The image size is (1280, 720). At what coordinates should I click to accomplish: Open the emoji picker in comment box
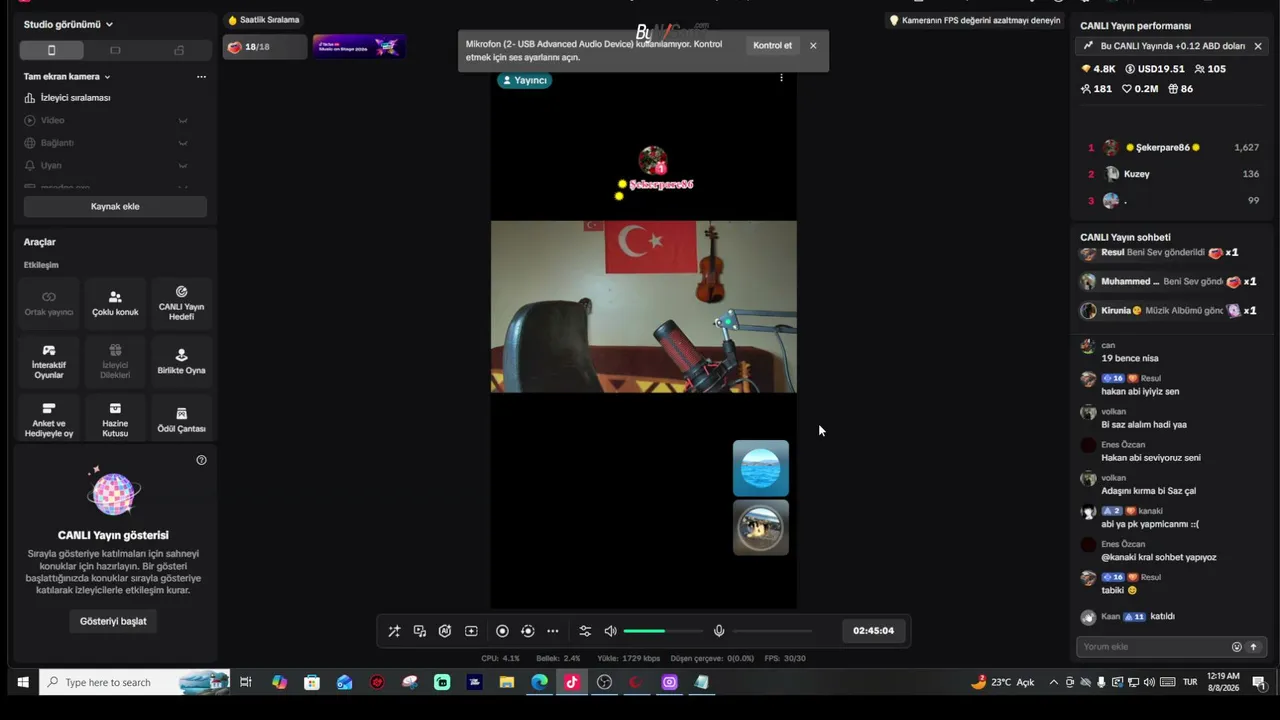(1237, 647)
